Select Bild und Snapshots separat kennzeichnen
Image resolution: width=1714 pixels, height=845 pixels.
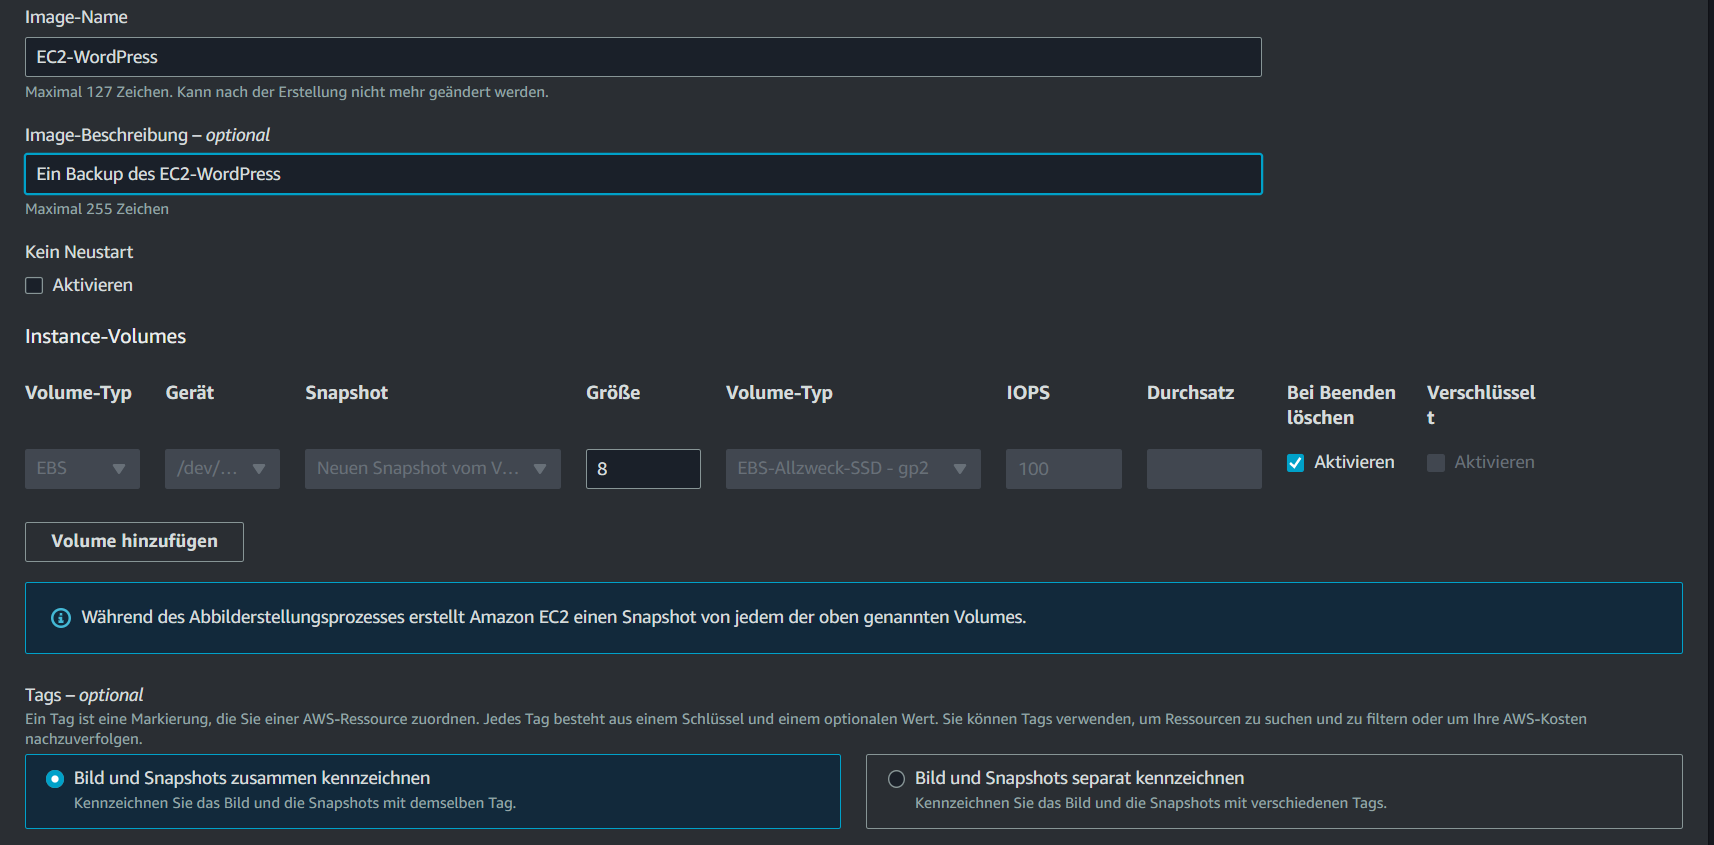896,779
